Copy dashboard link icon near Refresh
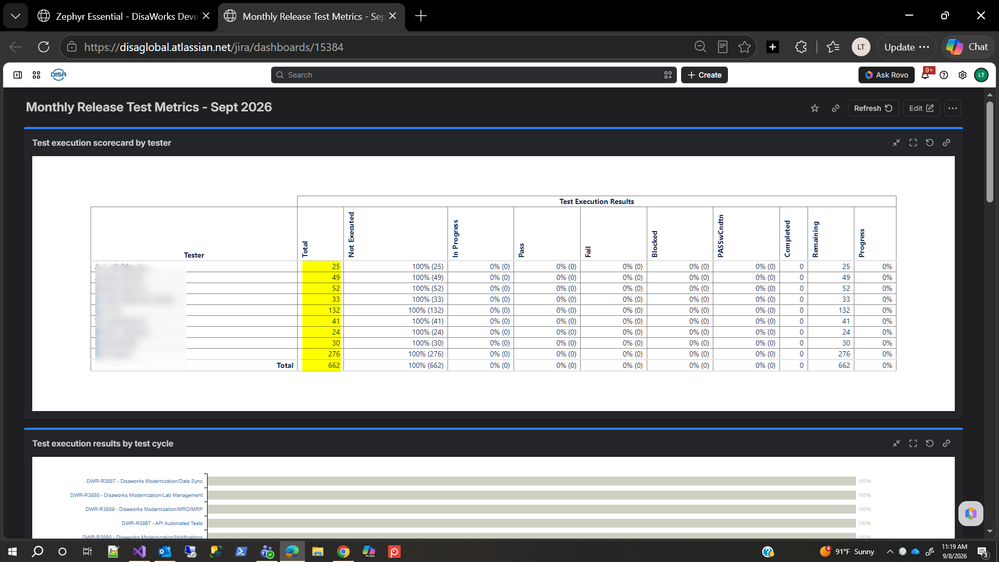The image size is (999, 562). click(835, 108)
